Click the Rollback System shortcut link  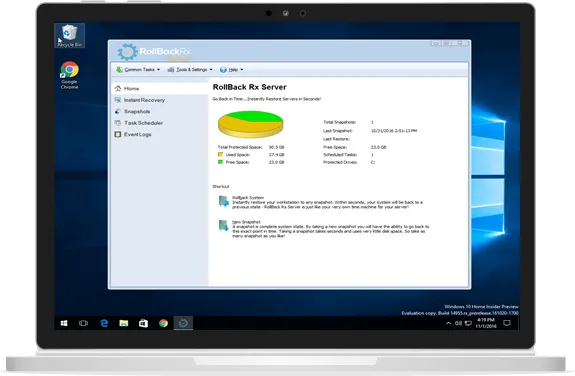[x=248, y=197]
